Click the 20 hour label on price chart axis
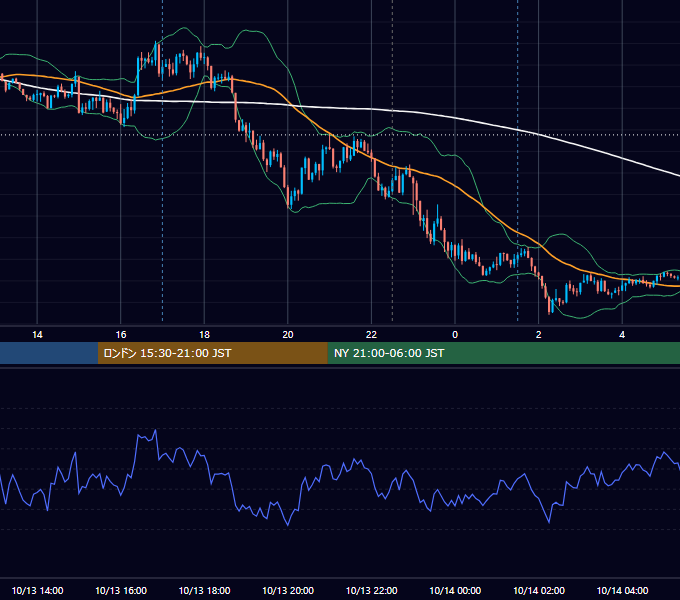The width and height of the screenshot is (680, 600). point(288,335)
